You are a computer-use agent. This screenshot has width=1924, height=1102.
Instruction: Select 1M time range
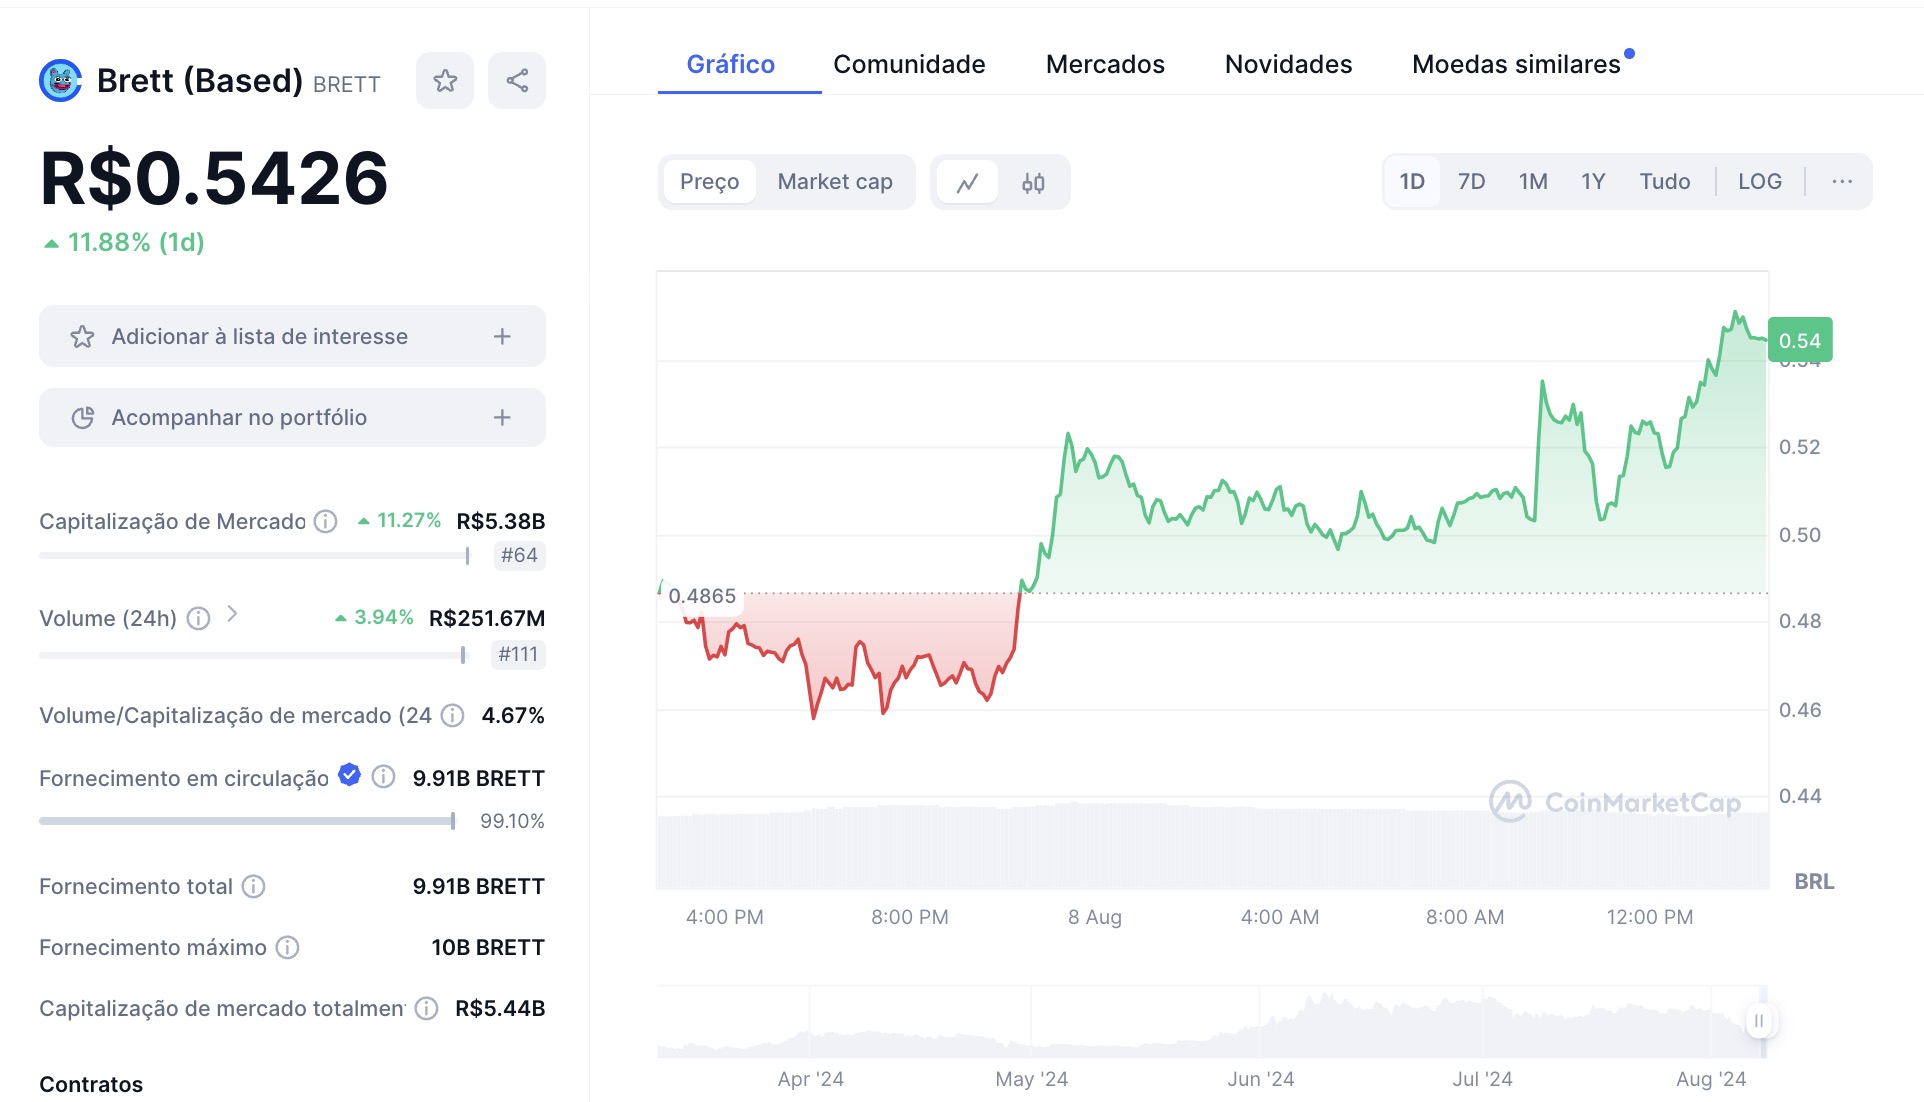coord(1533,182)
